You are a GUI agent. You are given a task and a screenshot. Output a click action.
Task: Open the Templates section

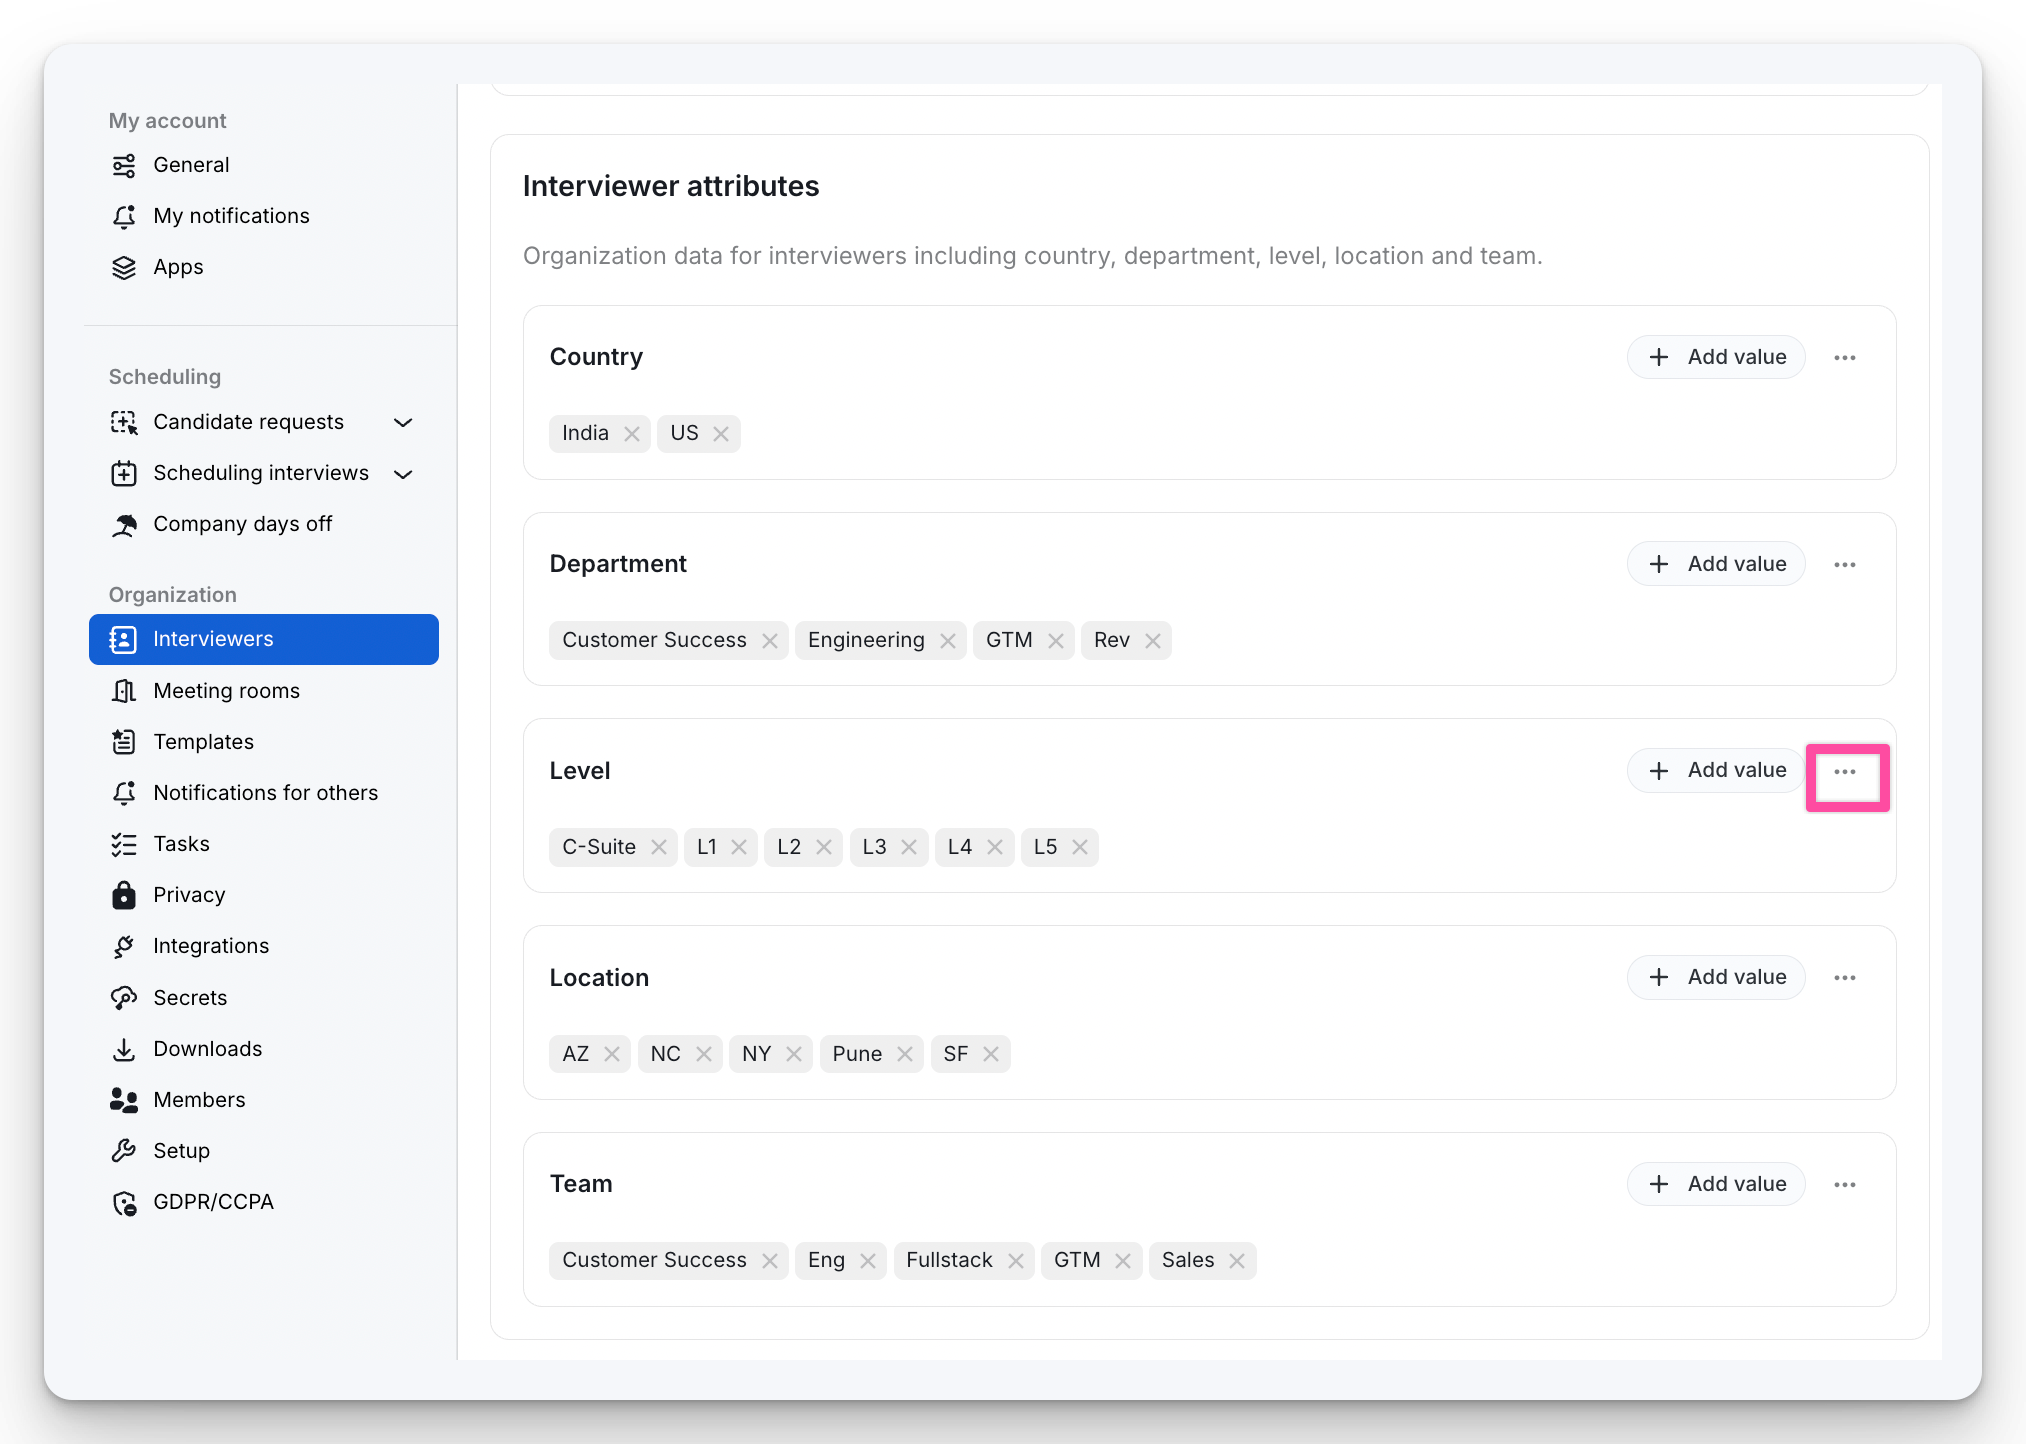point(264,742)
